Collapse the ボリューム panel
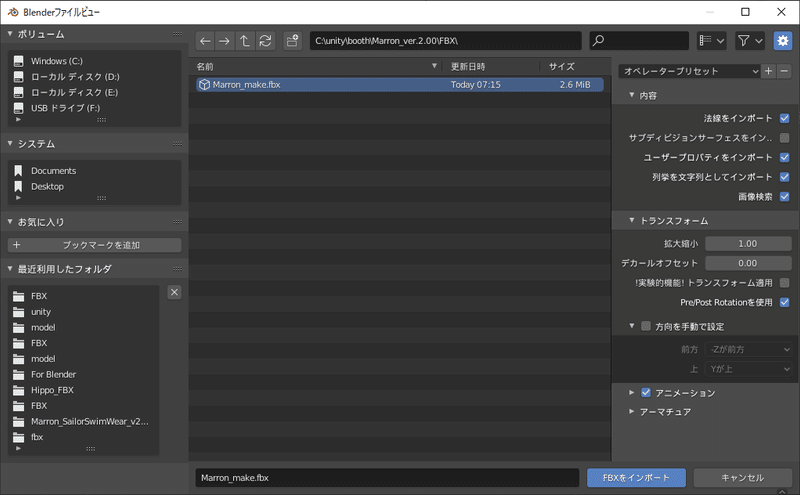The image size is (800, 495). (x=10, y=34)
